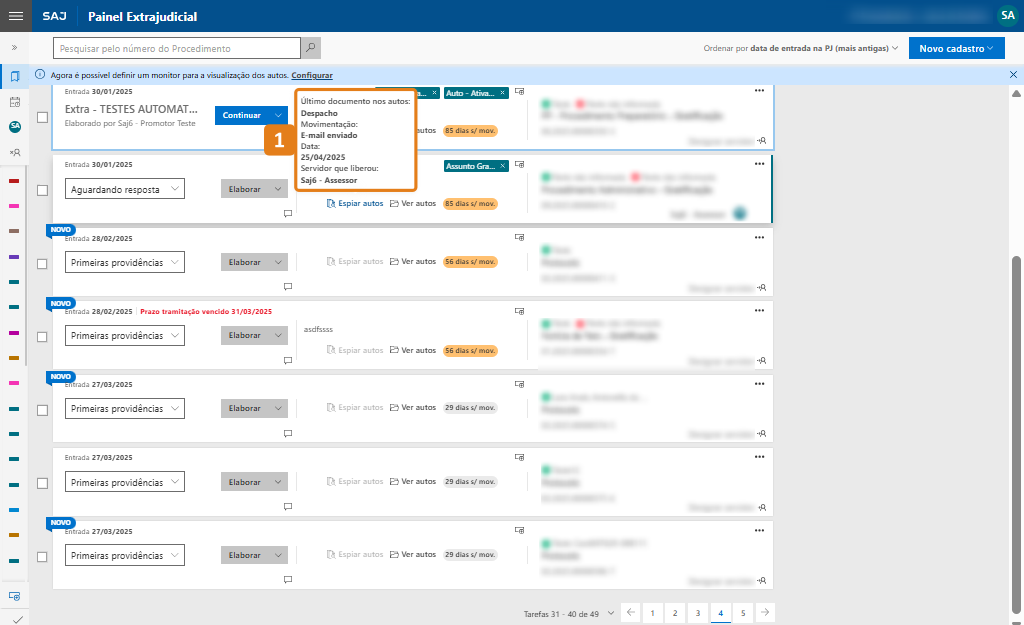Screen dimensions: 1024x625
Task: Click the comment icon on Aguardando resposta card
Action: pyautogui.click(x=288, y=213)
